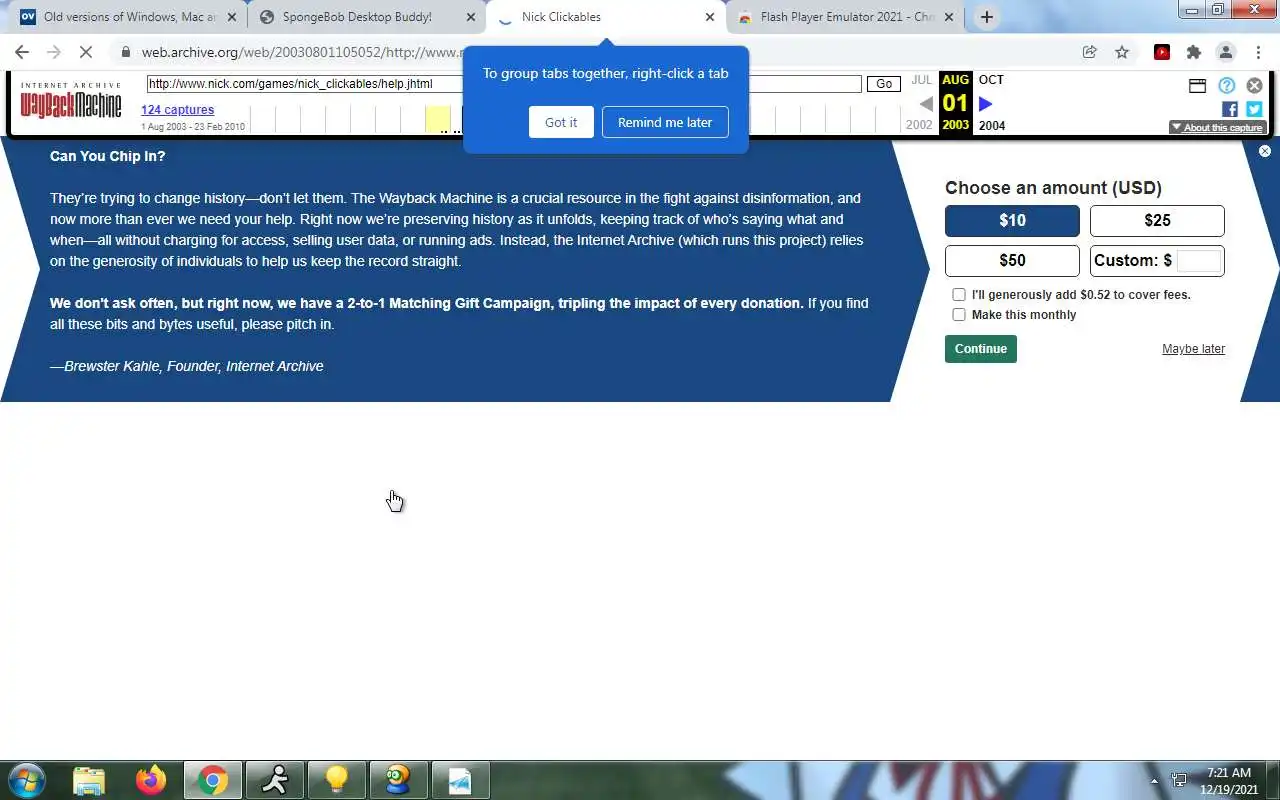Open the green character taskbar app
Image resolution: width=1280 pixels, height=800 pixels.
tap(398, 780)
